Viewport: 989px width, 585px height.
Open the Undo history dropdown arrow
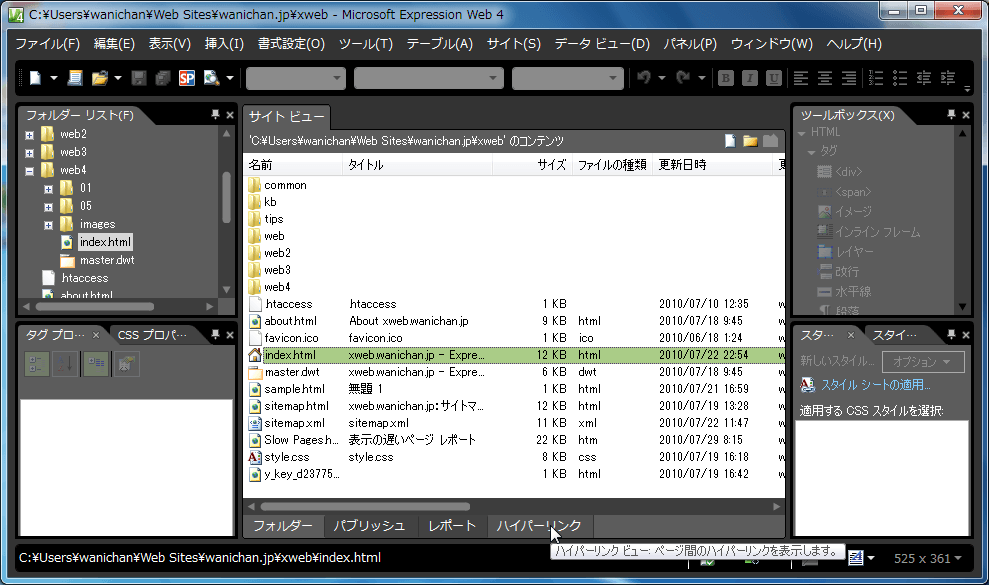662,78
